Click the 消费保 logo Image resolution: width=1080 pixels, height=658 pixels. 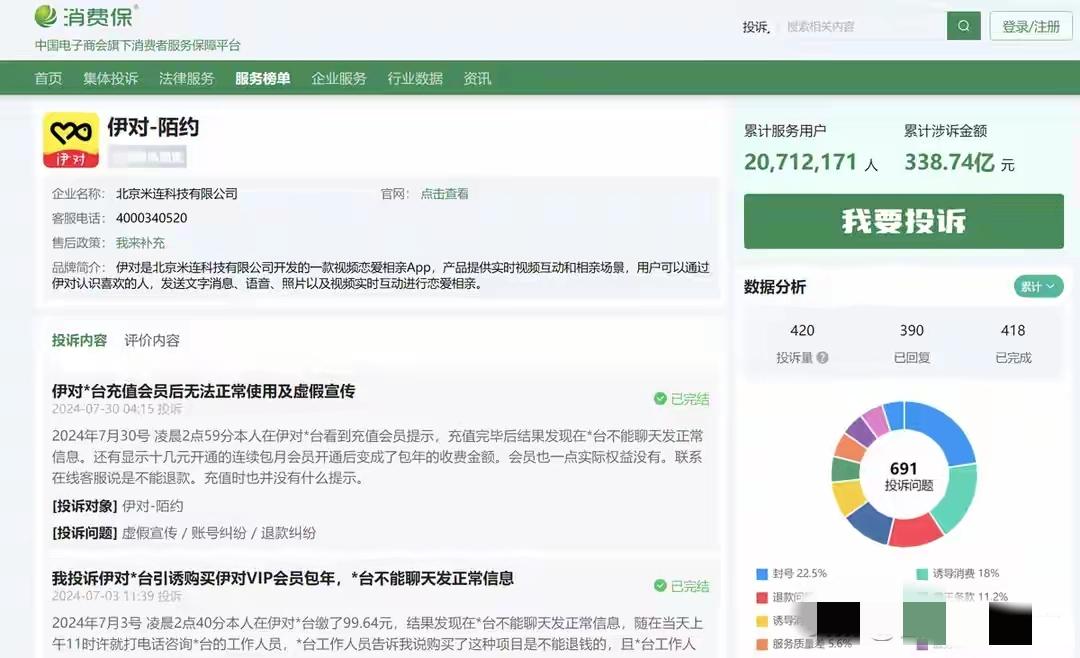click(x=86, y=17)
